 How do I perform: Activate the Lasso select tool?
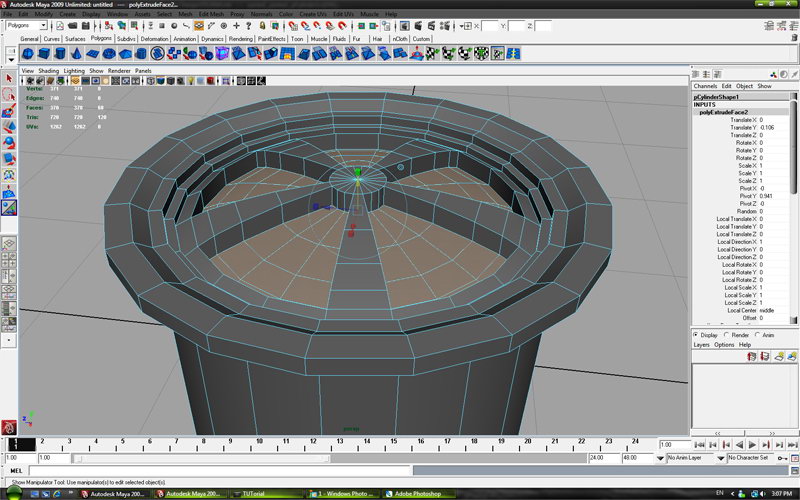9,95
